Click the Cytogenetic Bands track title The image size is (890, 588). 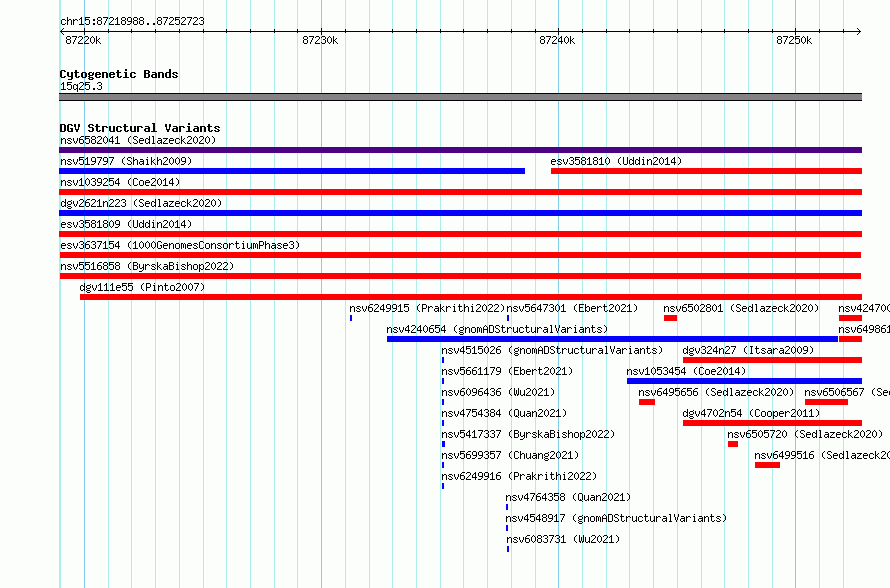pos(119,74)
